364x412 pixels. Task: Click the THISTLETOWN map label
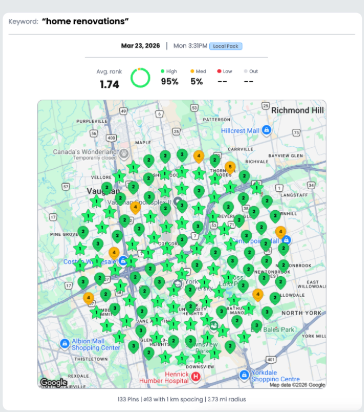[91, 359]
